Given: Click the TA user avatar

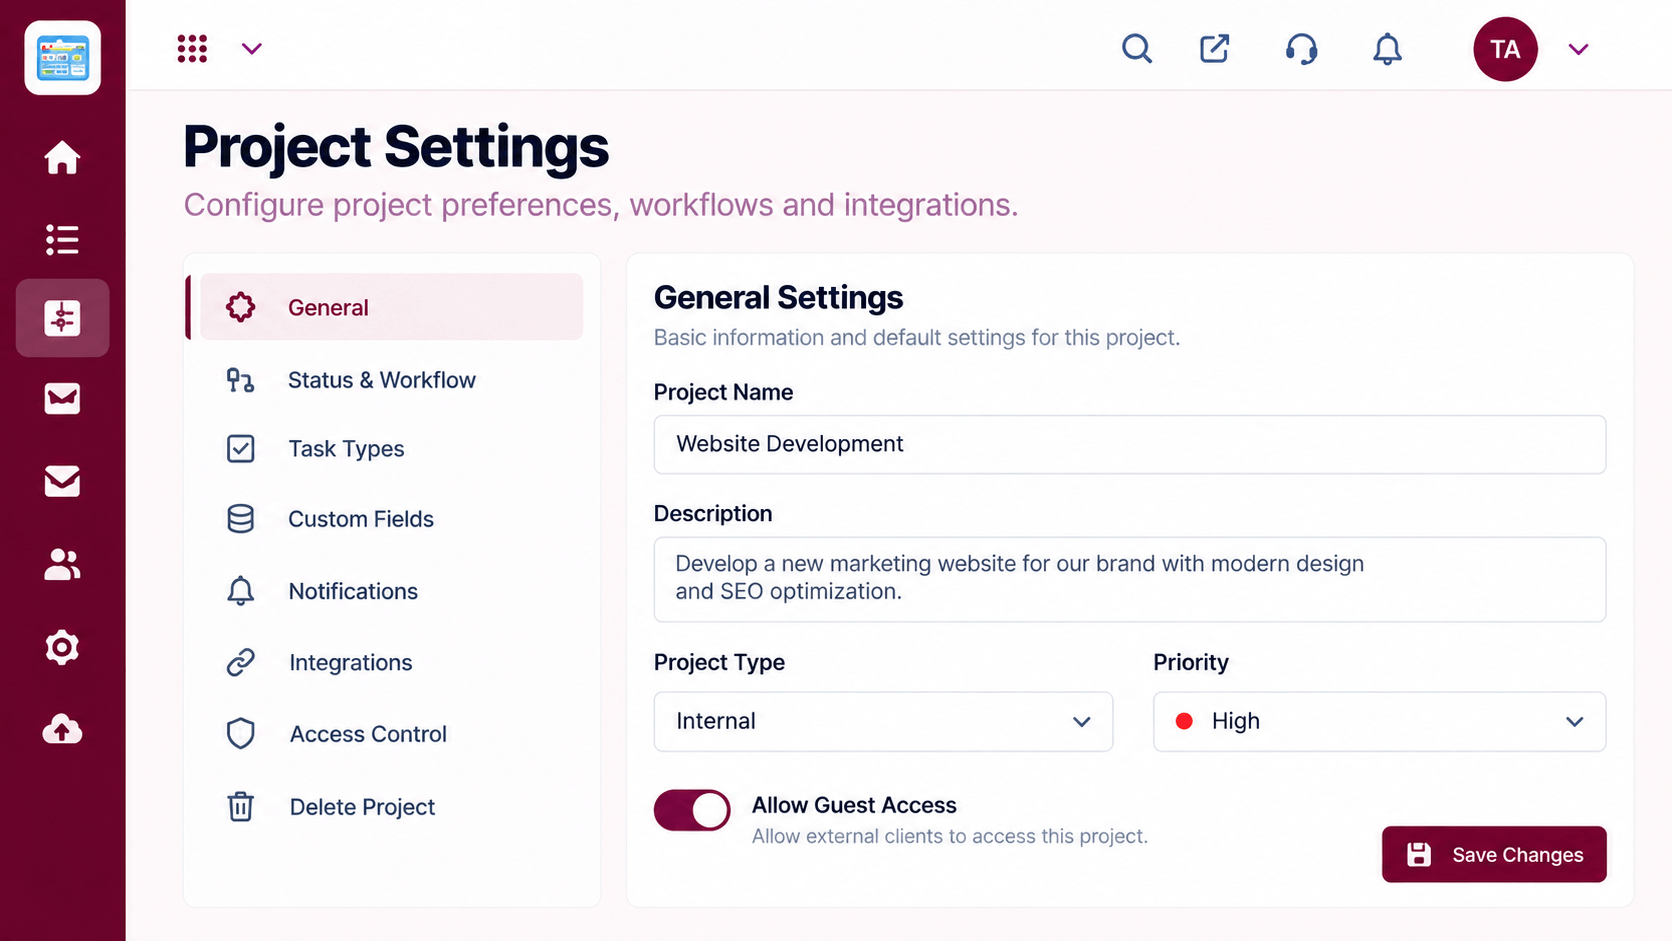Looking at the screenshot, I should (1505, 49).
